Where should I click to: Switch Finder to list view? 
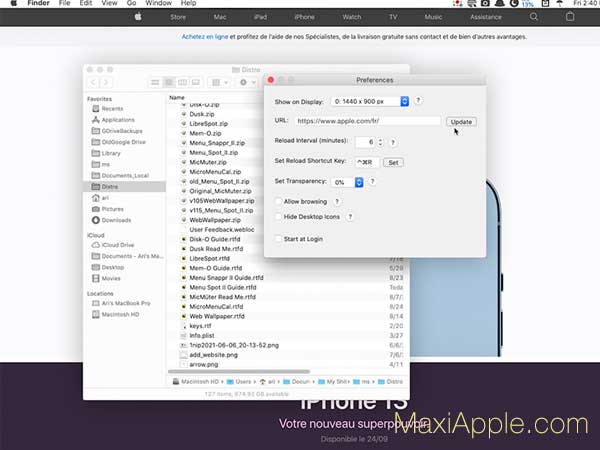click(169, 82)
